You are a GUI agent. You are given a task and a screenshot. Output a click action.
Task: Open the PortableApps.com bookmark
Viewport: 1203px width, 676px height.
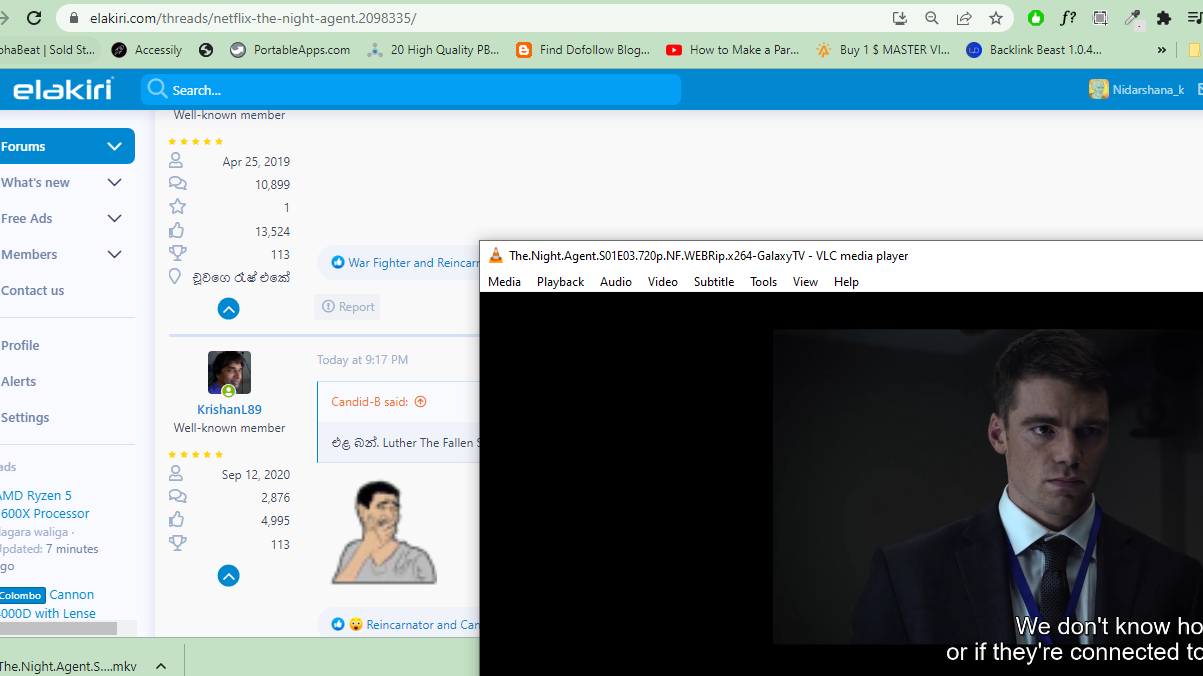click(290, 50)
